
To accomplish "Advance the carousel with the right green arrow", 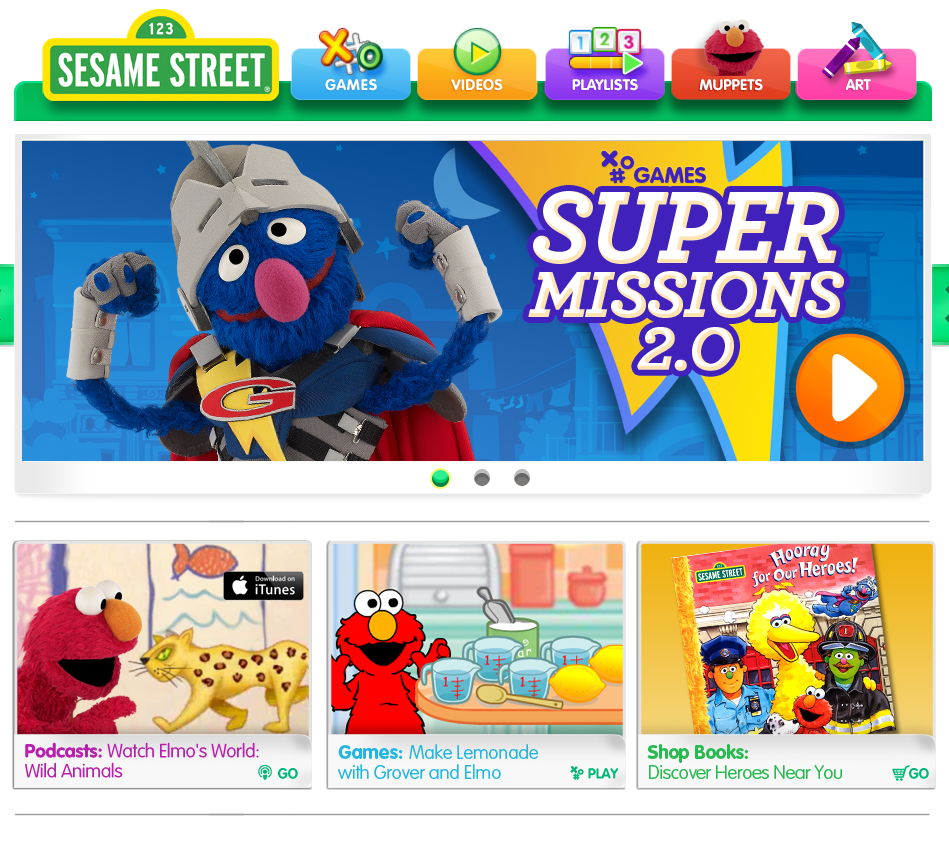I will click(941, 304).
